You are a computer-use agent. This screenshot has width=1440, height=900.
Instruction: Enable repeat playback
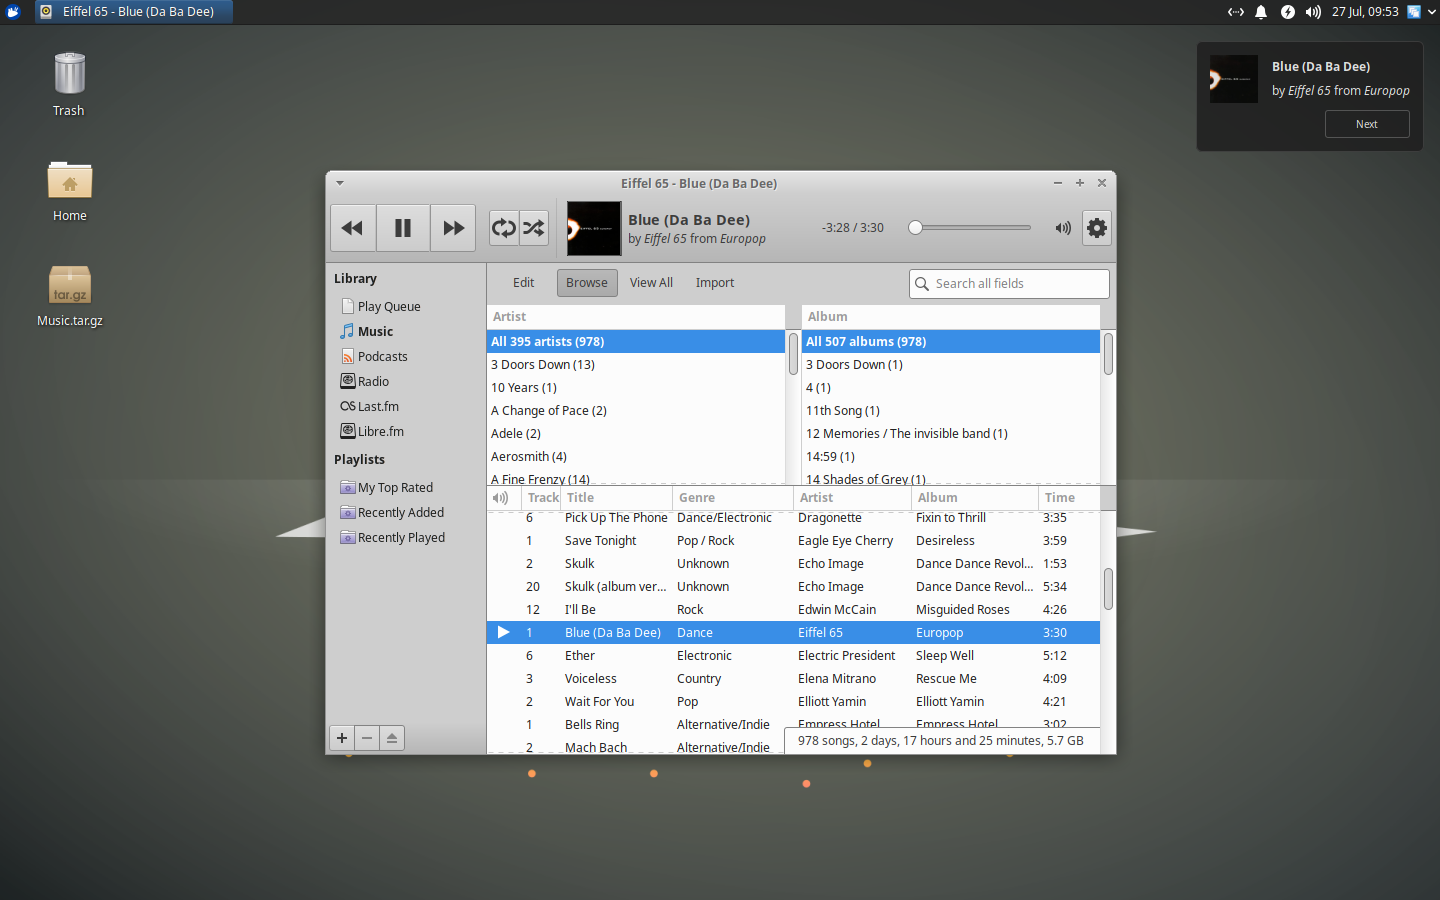[x=503, y=228]
